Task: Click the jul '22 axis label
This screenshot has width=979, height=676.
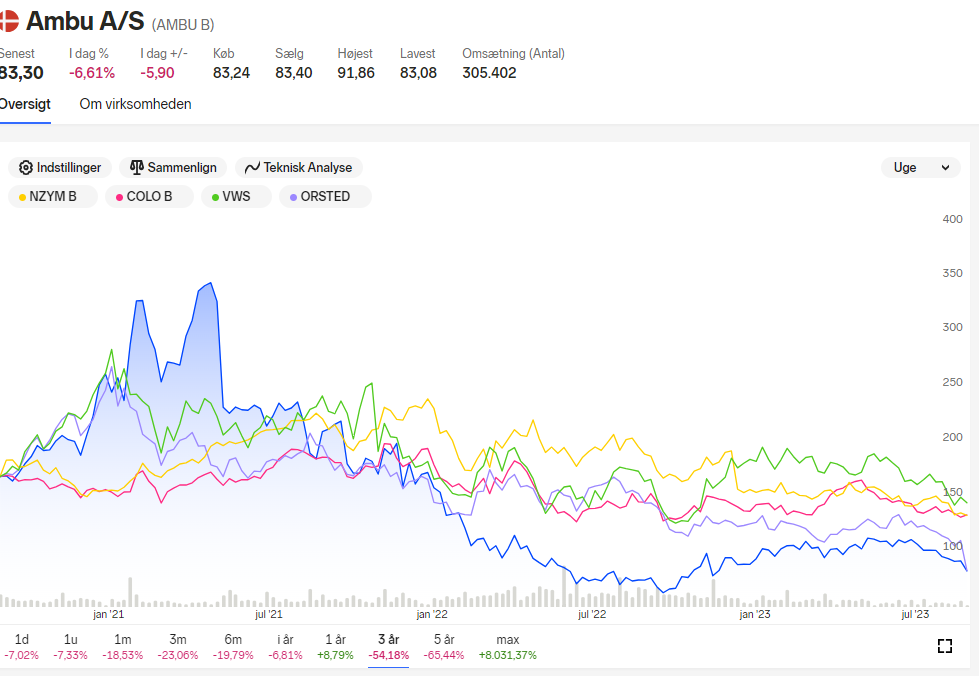Action: [x=592, y=614]
